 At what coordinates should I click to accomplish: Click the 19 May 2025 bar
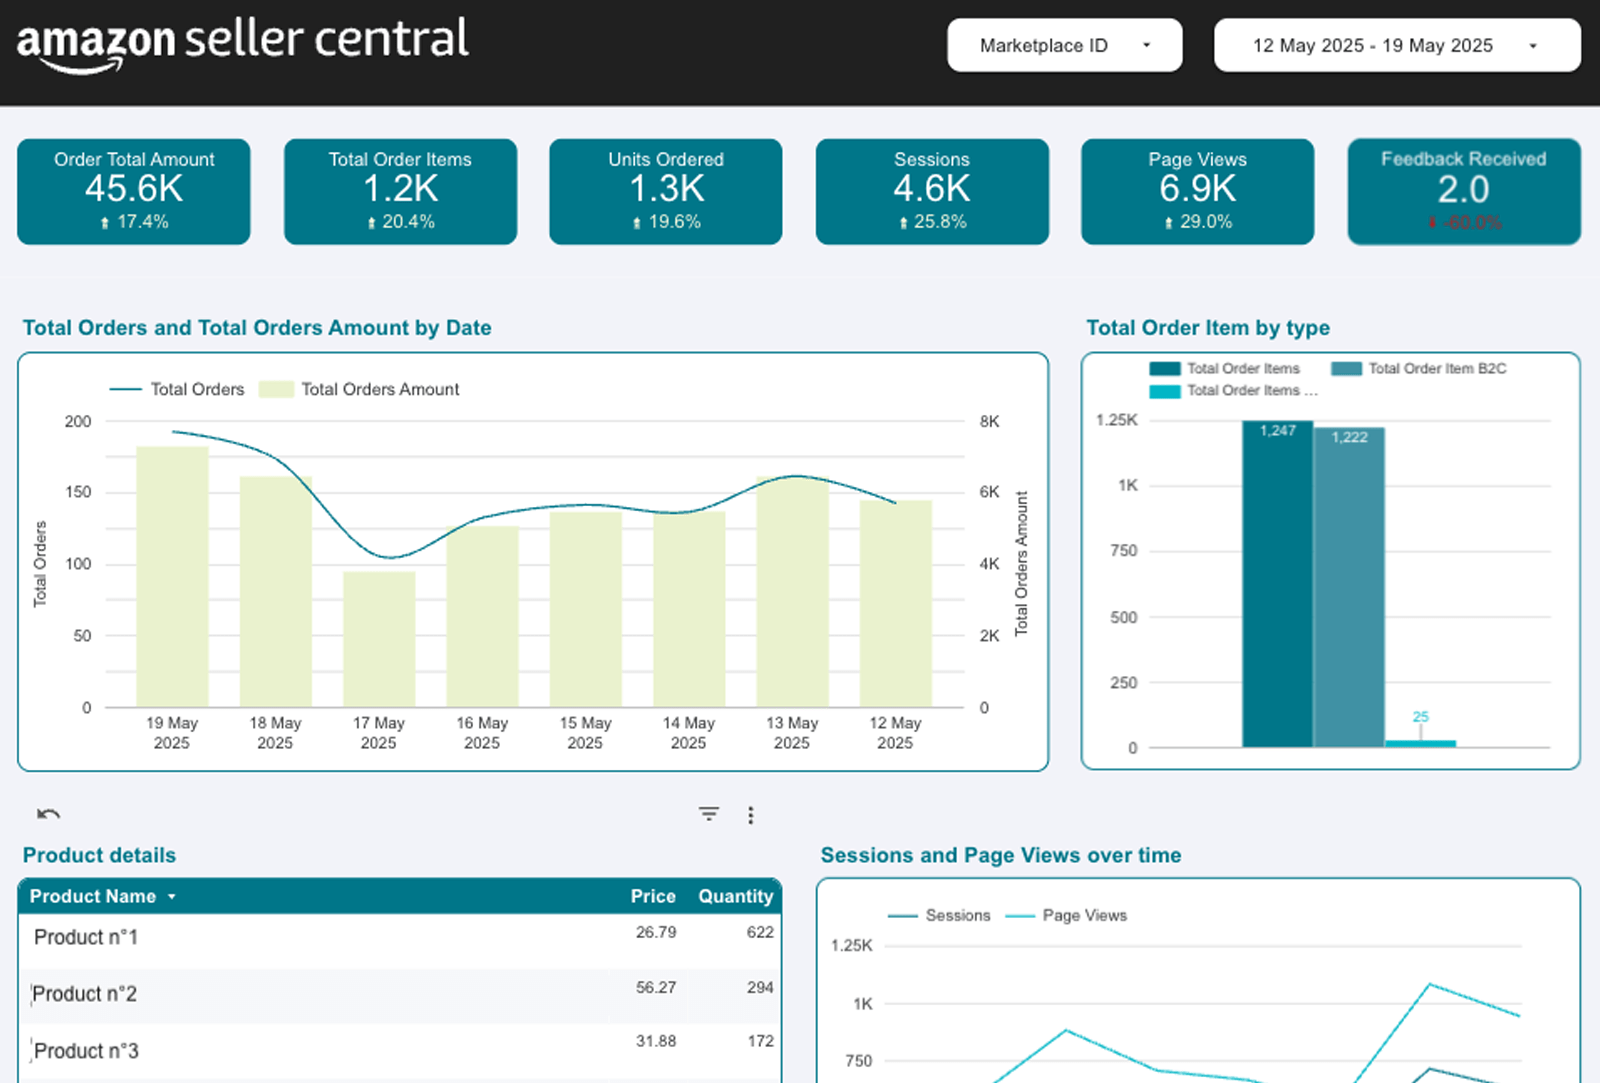coord(172,576)
